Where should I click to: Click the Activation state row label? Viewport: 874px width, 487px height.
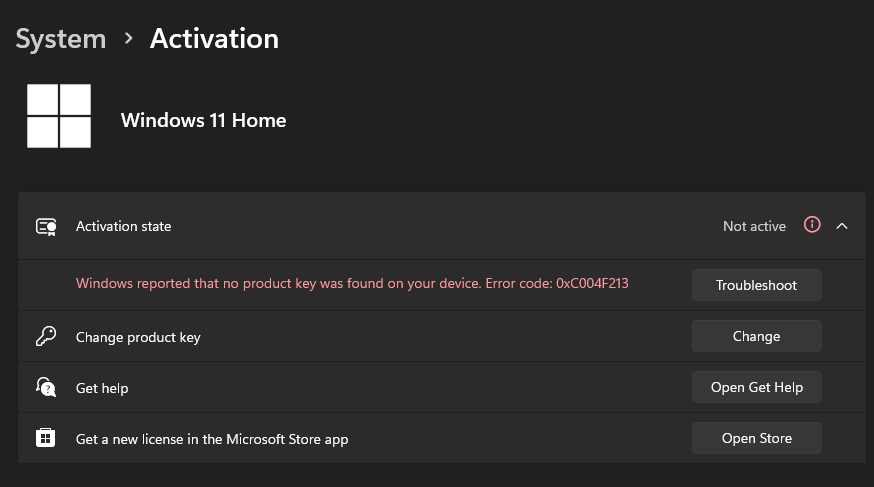click(123, 226)
